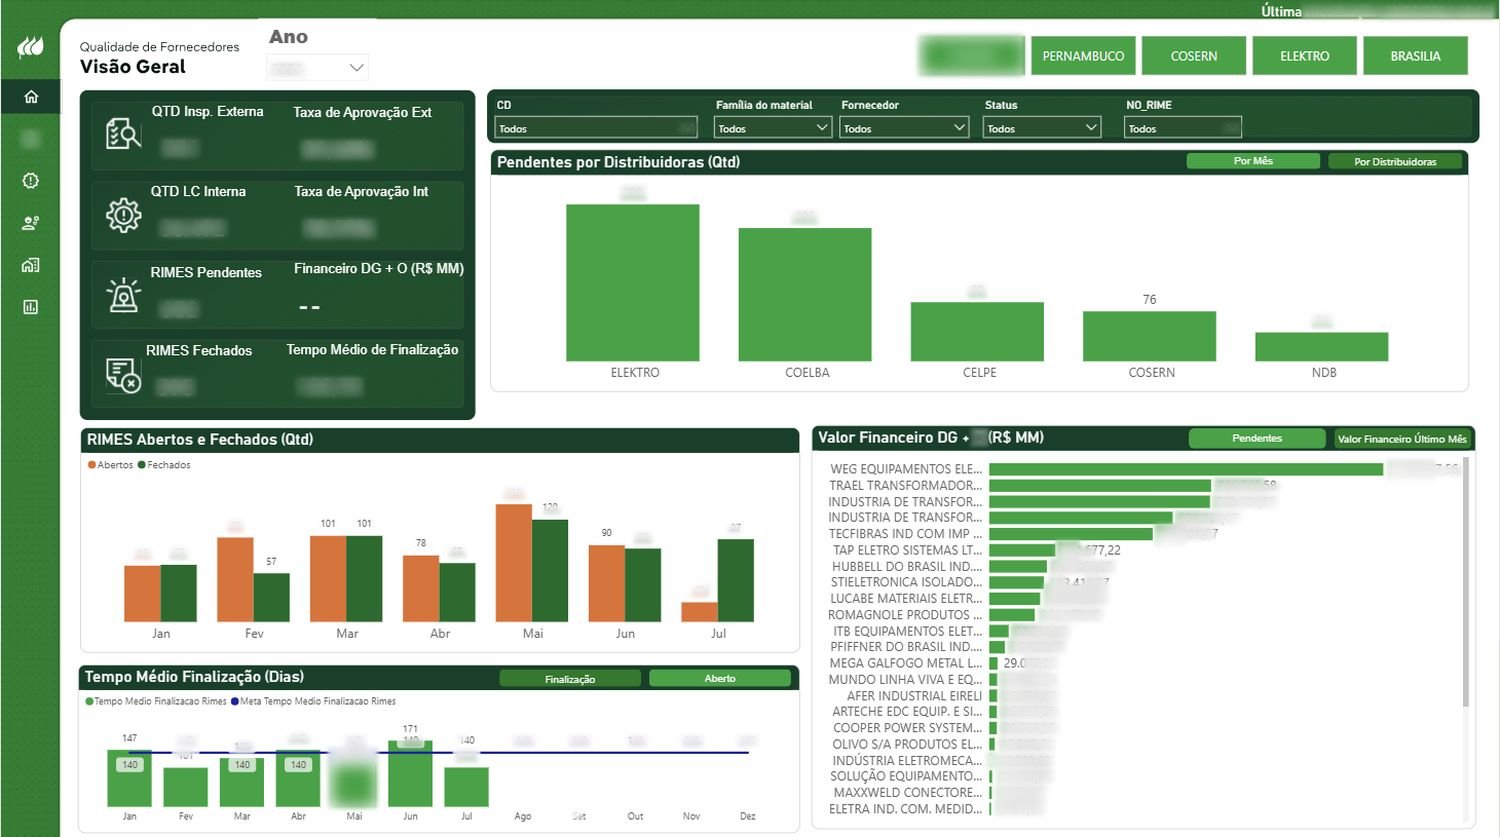
Task: Click the siren icon for RIMES Pendentes
Action: [x=123, y=295]
